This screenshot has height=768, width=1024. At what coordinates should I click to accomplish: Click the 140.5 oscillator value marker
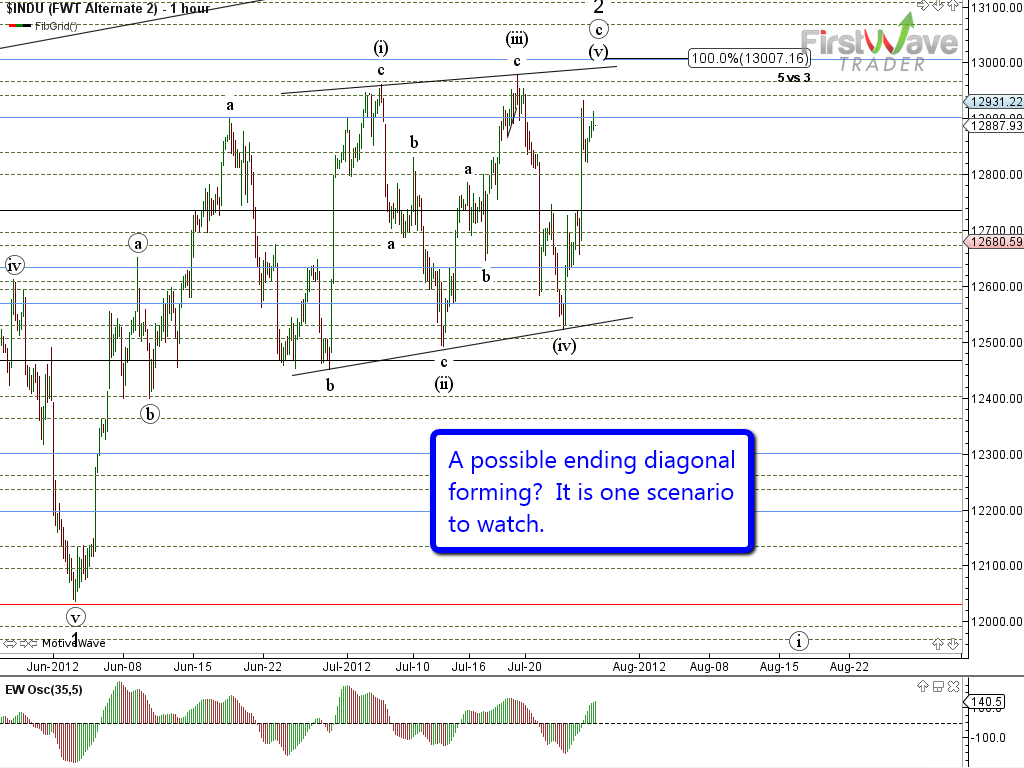coord(988,703)
